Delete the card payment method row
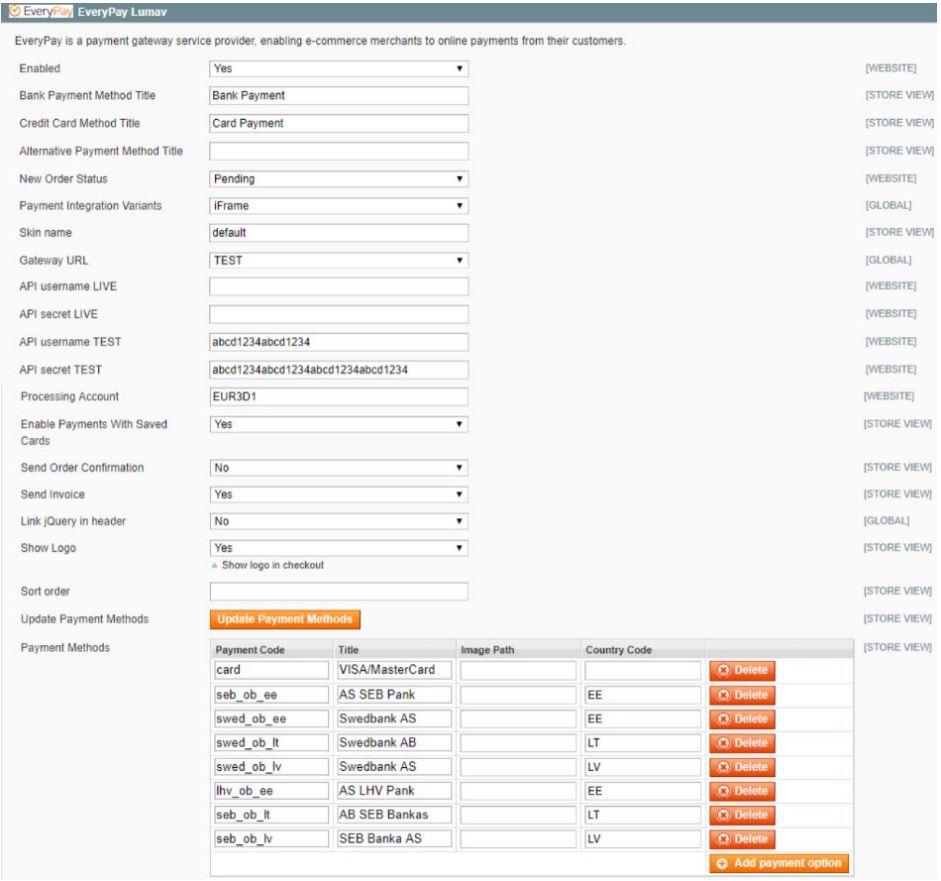The height and width of the screenshot is (881, 941). pos(742,670)
